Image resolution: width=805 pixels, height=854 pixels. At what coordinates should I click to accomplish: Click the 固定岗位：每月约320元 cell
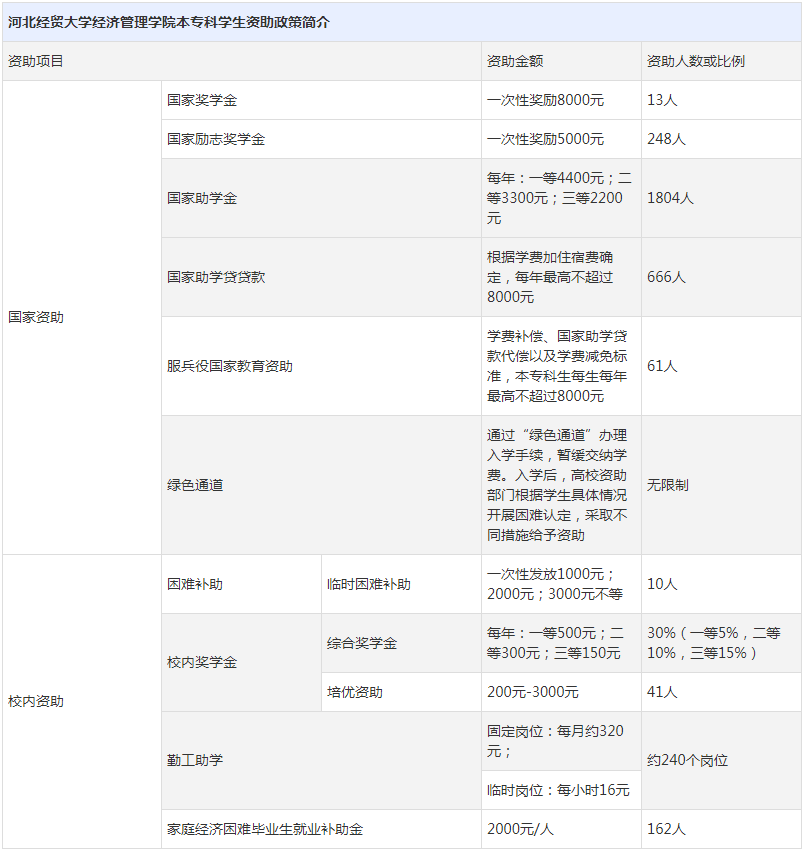point(562,741)
